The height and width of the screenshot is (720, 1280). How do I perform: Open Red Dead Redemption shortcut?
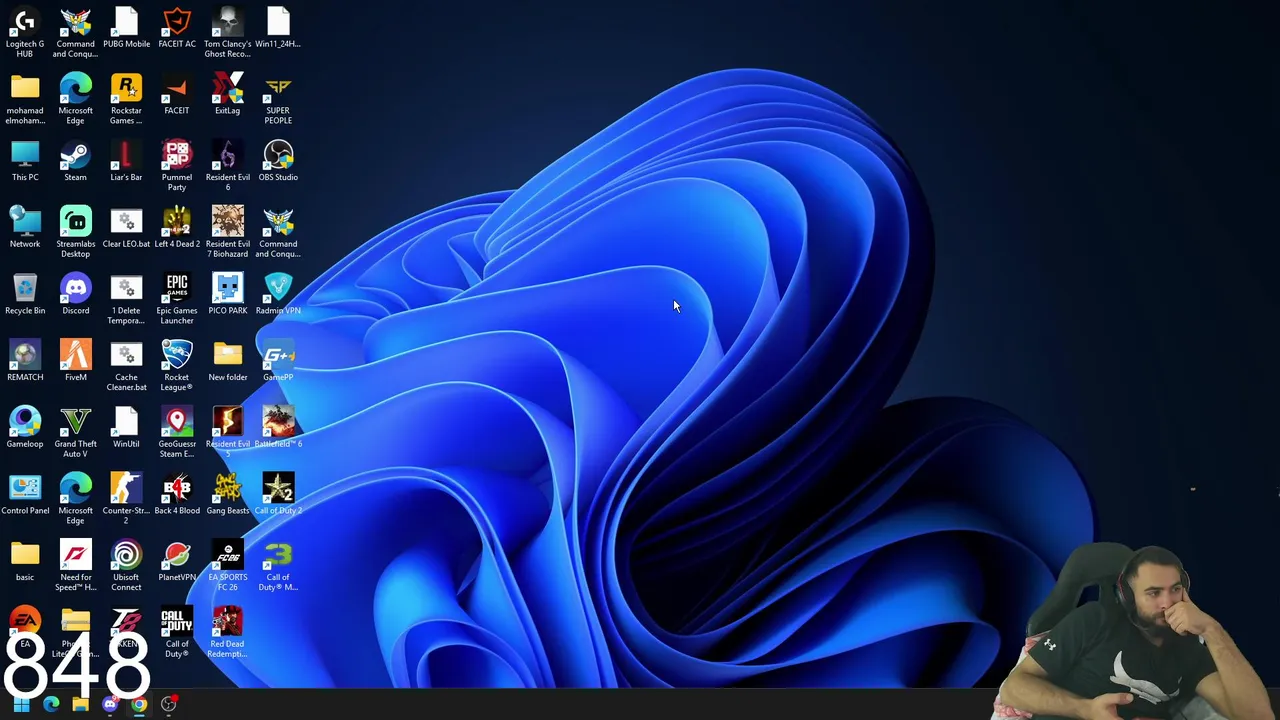click(x=228, y=632)
